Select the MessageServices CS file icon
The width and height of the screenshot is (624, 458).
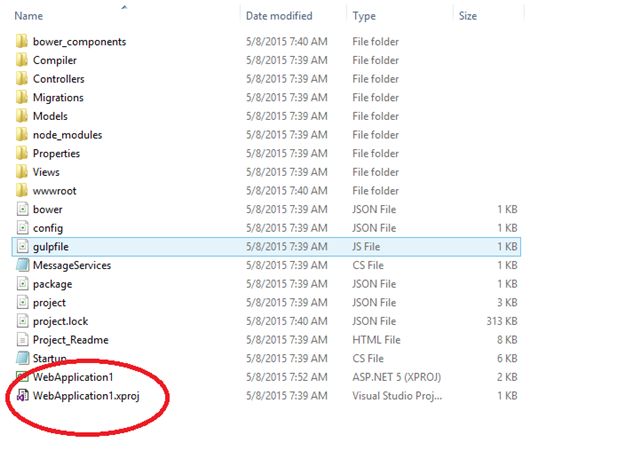[23, 265]
